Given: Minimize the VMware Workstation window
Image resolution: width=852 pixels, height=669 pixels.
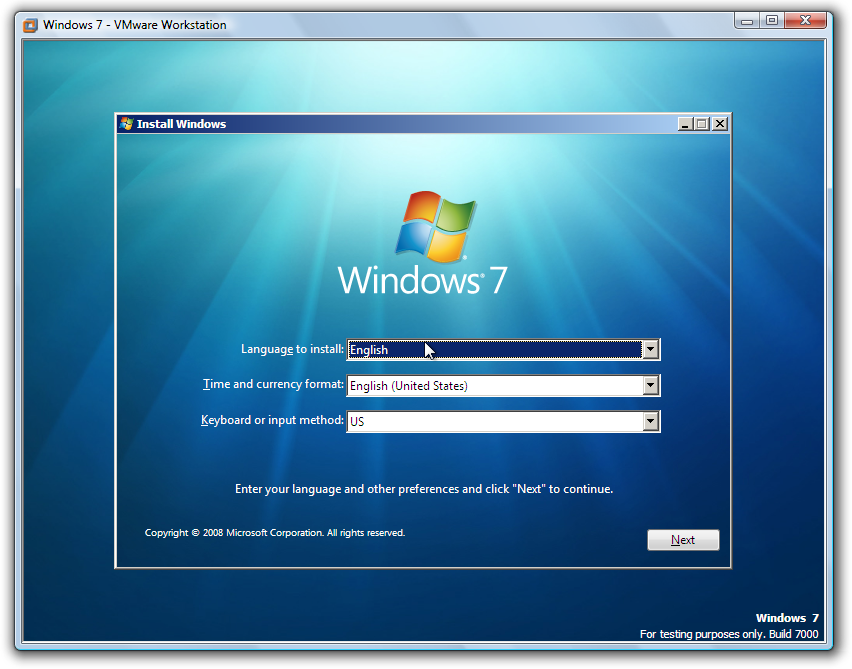Looking at the screenshot, I should coord(748,20).
